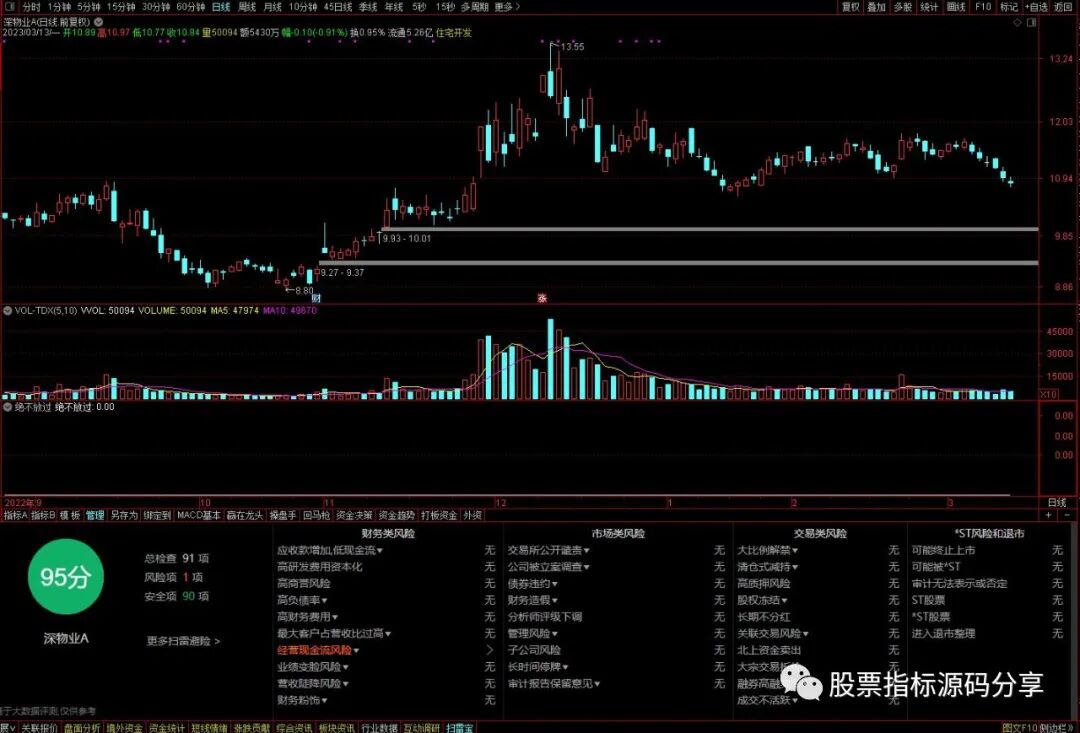Select the 日线 period tab

(220, 7)
